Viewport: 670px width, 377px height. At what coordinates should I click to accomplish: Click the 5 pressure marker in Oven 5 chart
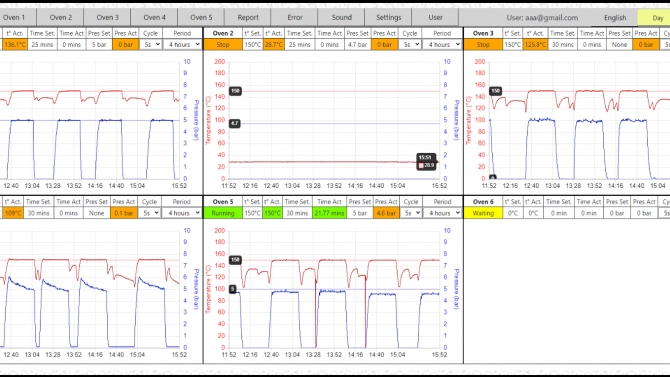pyautogui.click(x=232, y=289)
